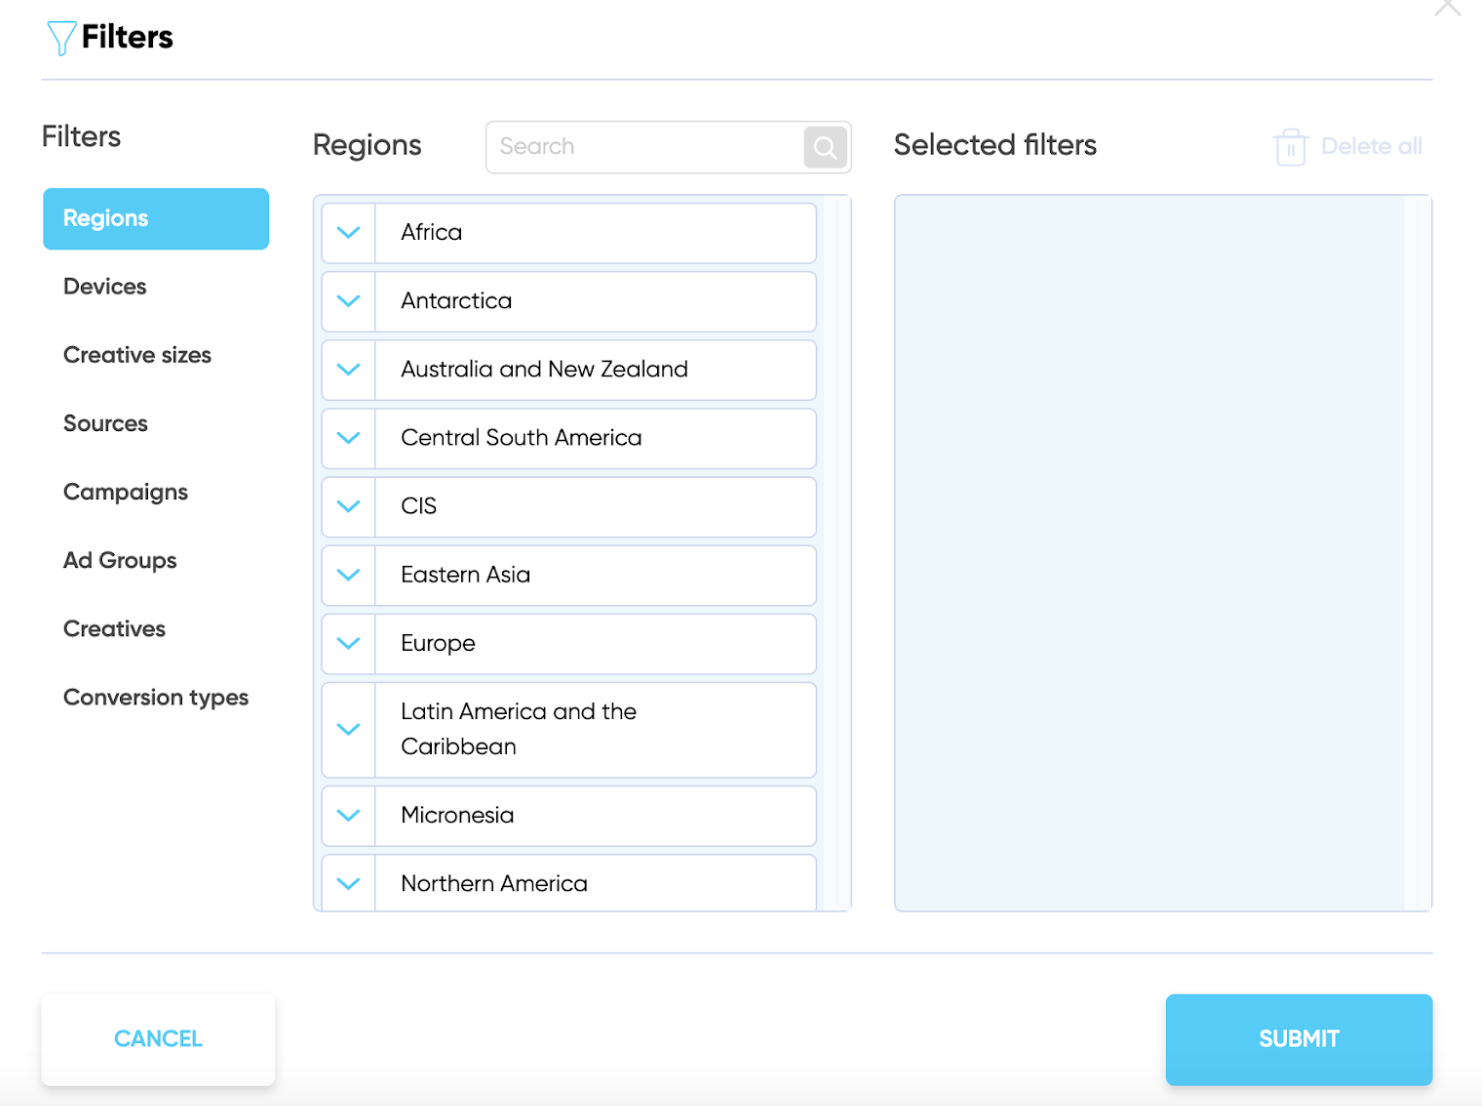1482x1106 pixels.
Task: Click the search magnifier icon
Action: pos(825,148)
